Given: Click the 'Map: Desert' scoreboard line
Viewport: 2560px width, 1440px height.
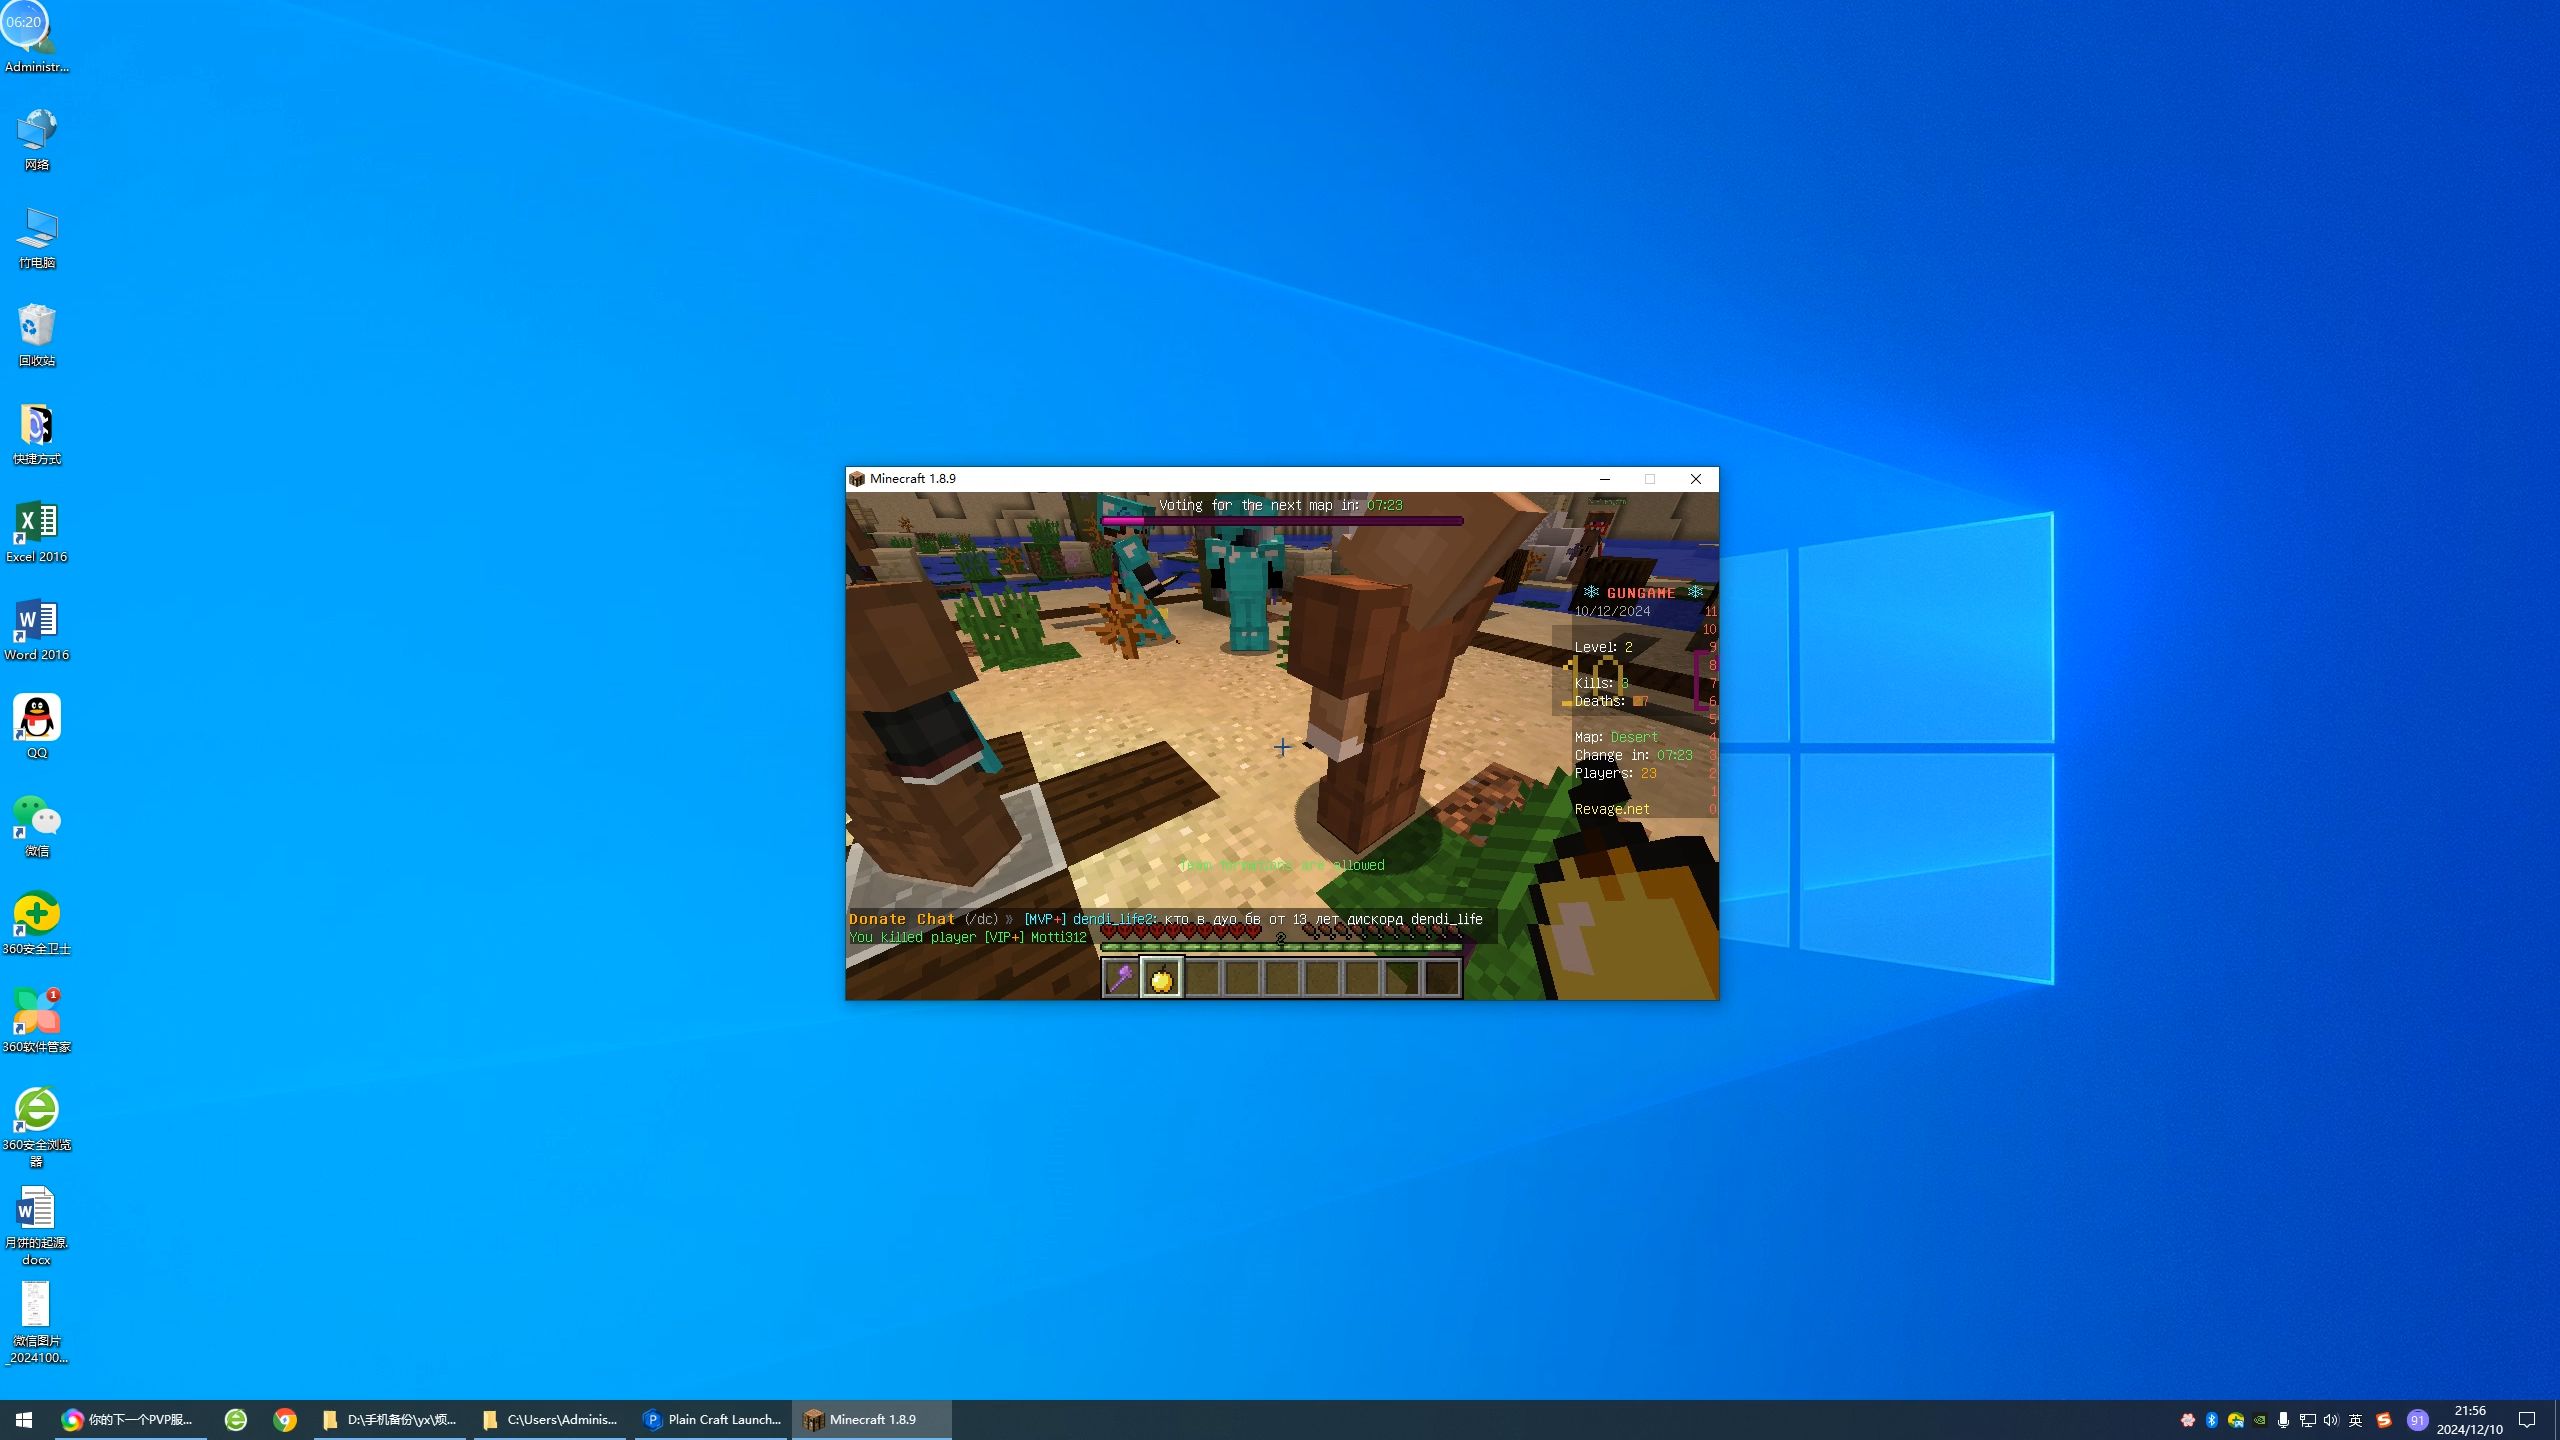Looking at the screenshot, I should (1616, 737).
